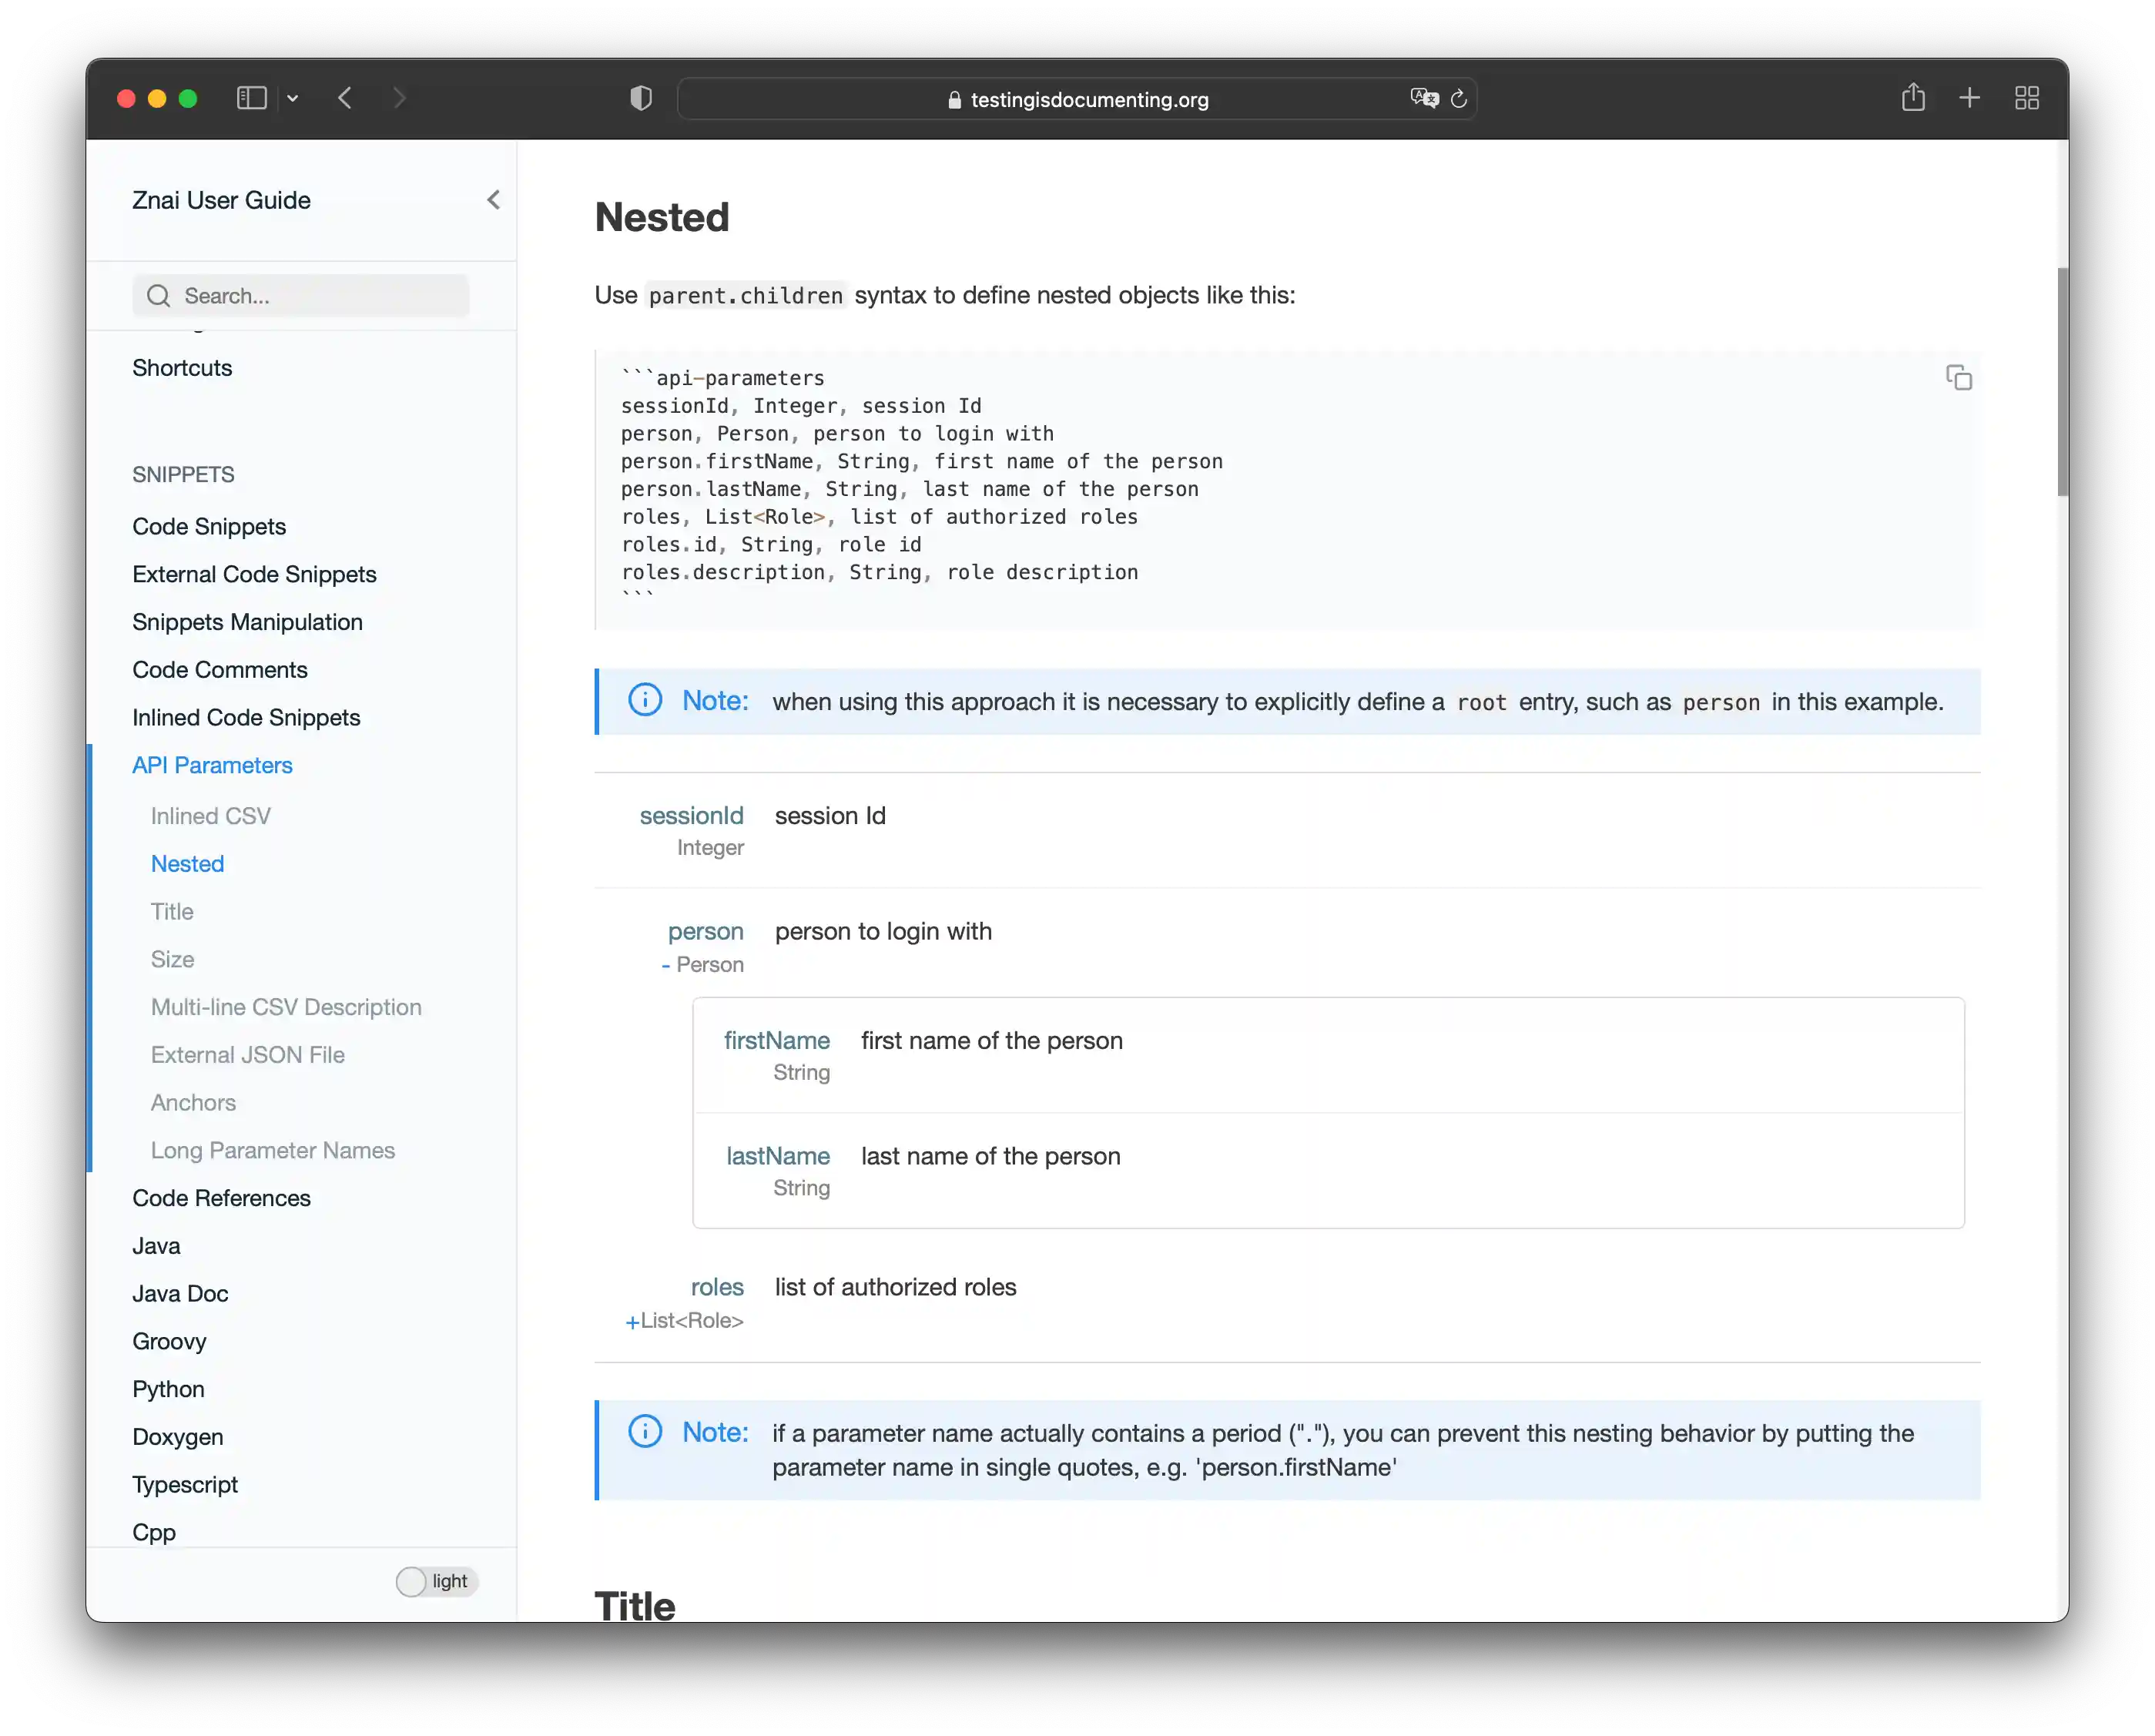Click the sidebar search field
This screenshot has width=2155, height=1736.
(301, 295)
